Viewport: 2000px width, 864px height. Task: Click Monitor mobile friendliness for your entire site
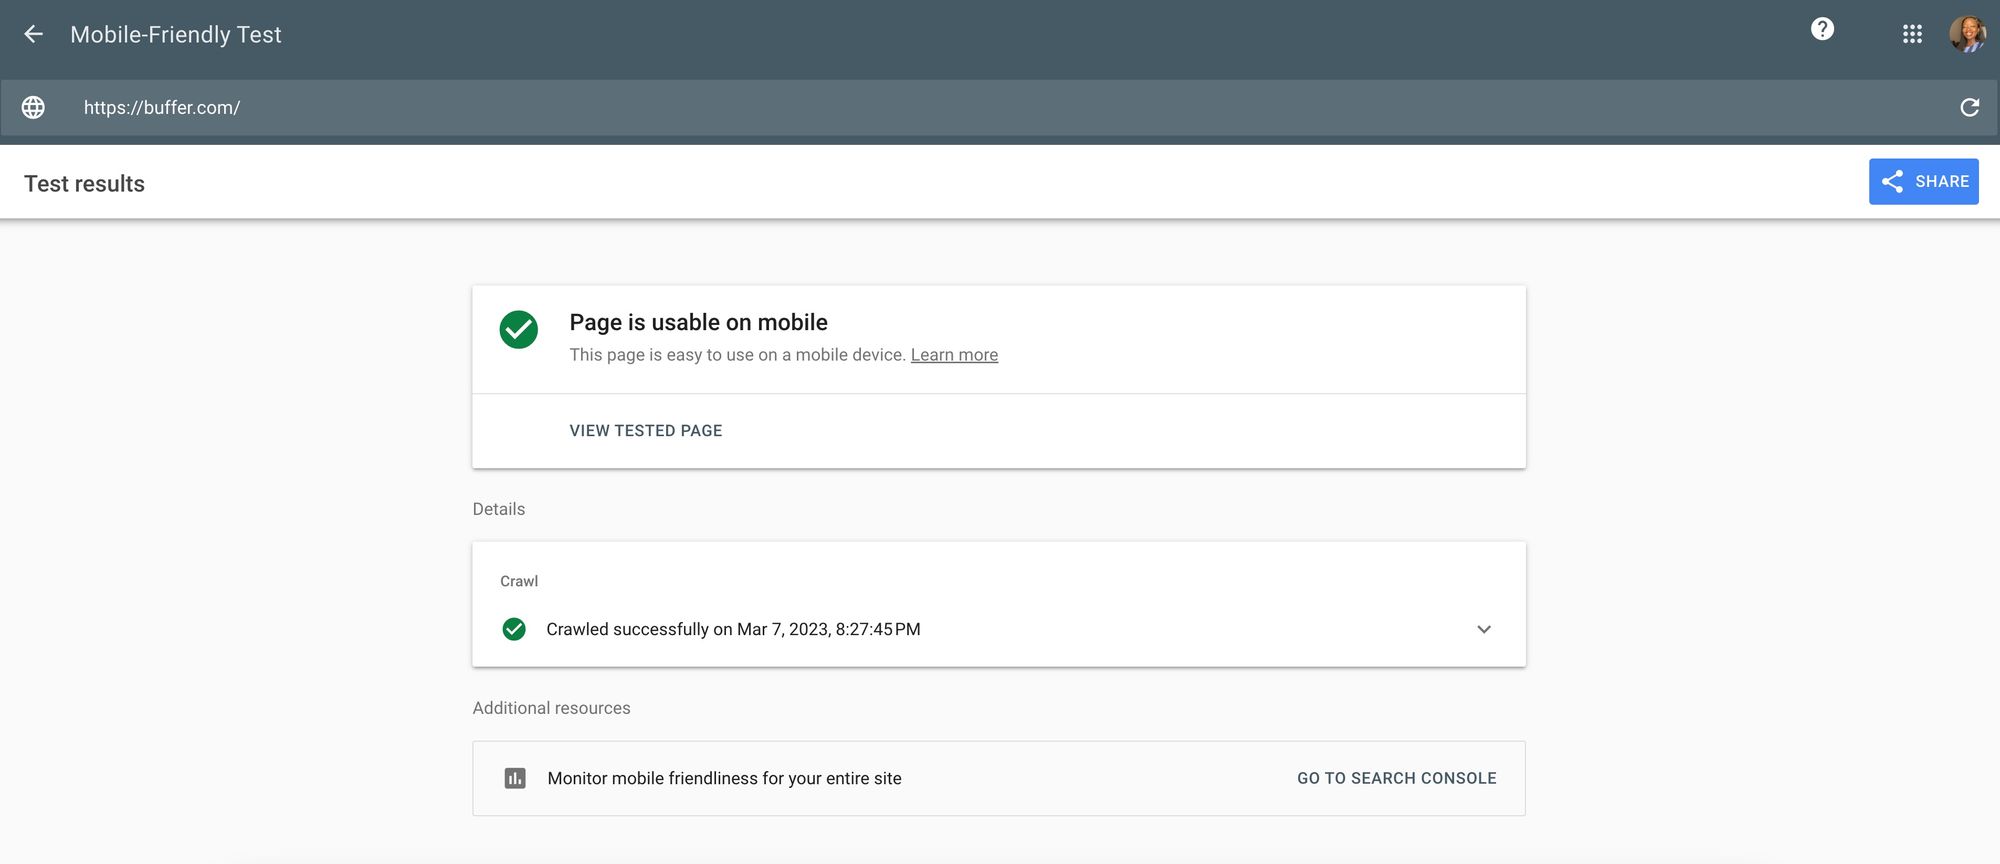click(x=724, y=778)
